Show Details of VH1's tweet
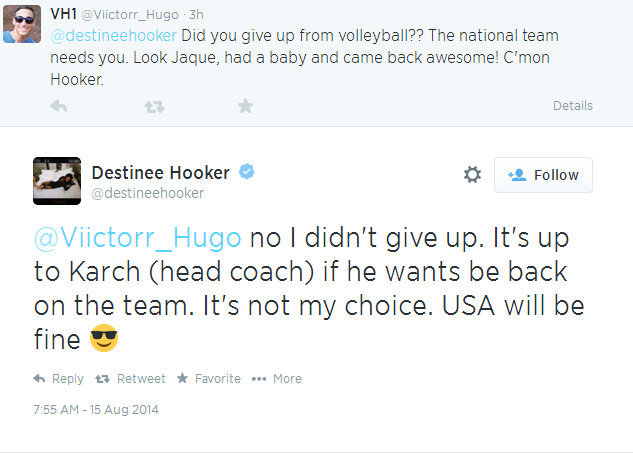The image size is (633, 453). (x=572, y=106)
